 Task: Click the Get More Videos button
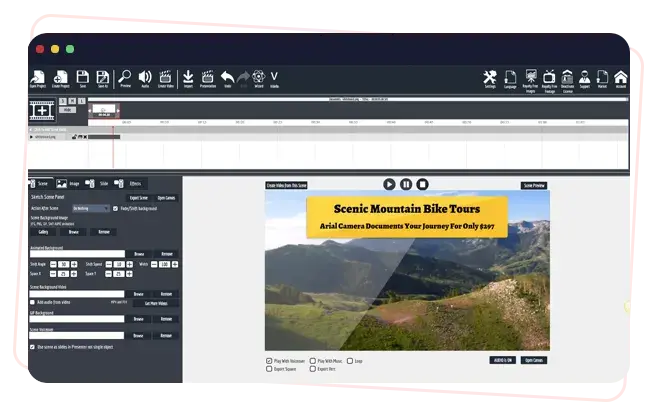coord(156,303)
